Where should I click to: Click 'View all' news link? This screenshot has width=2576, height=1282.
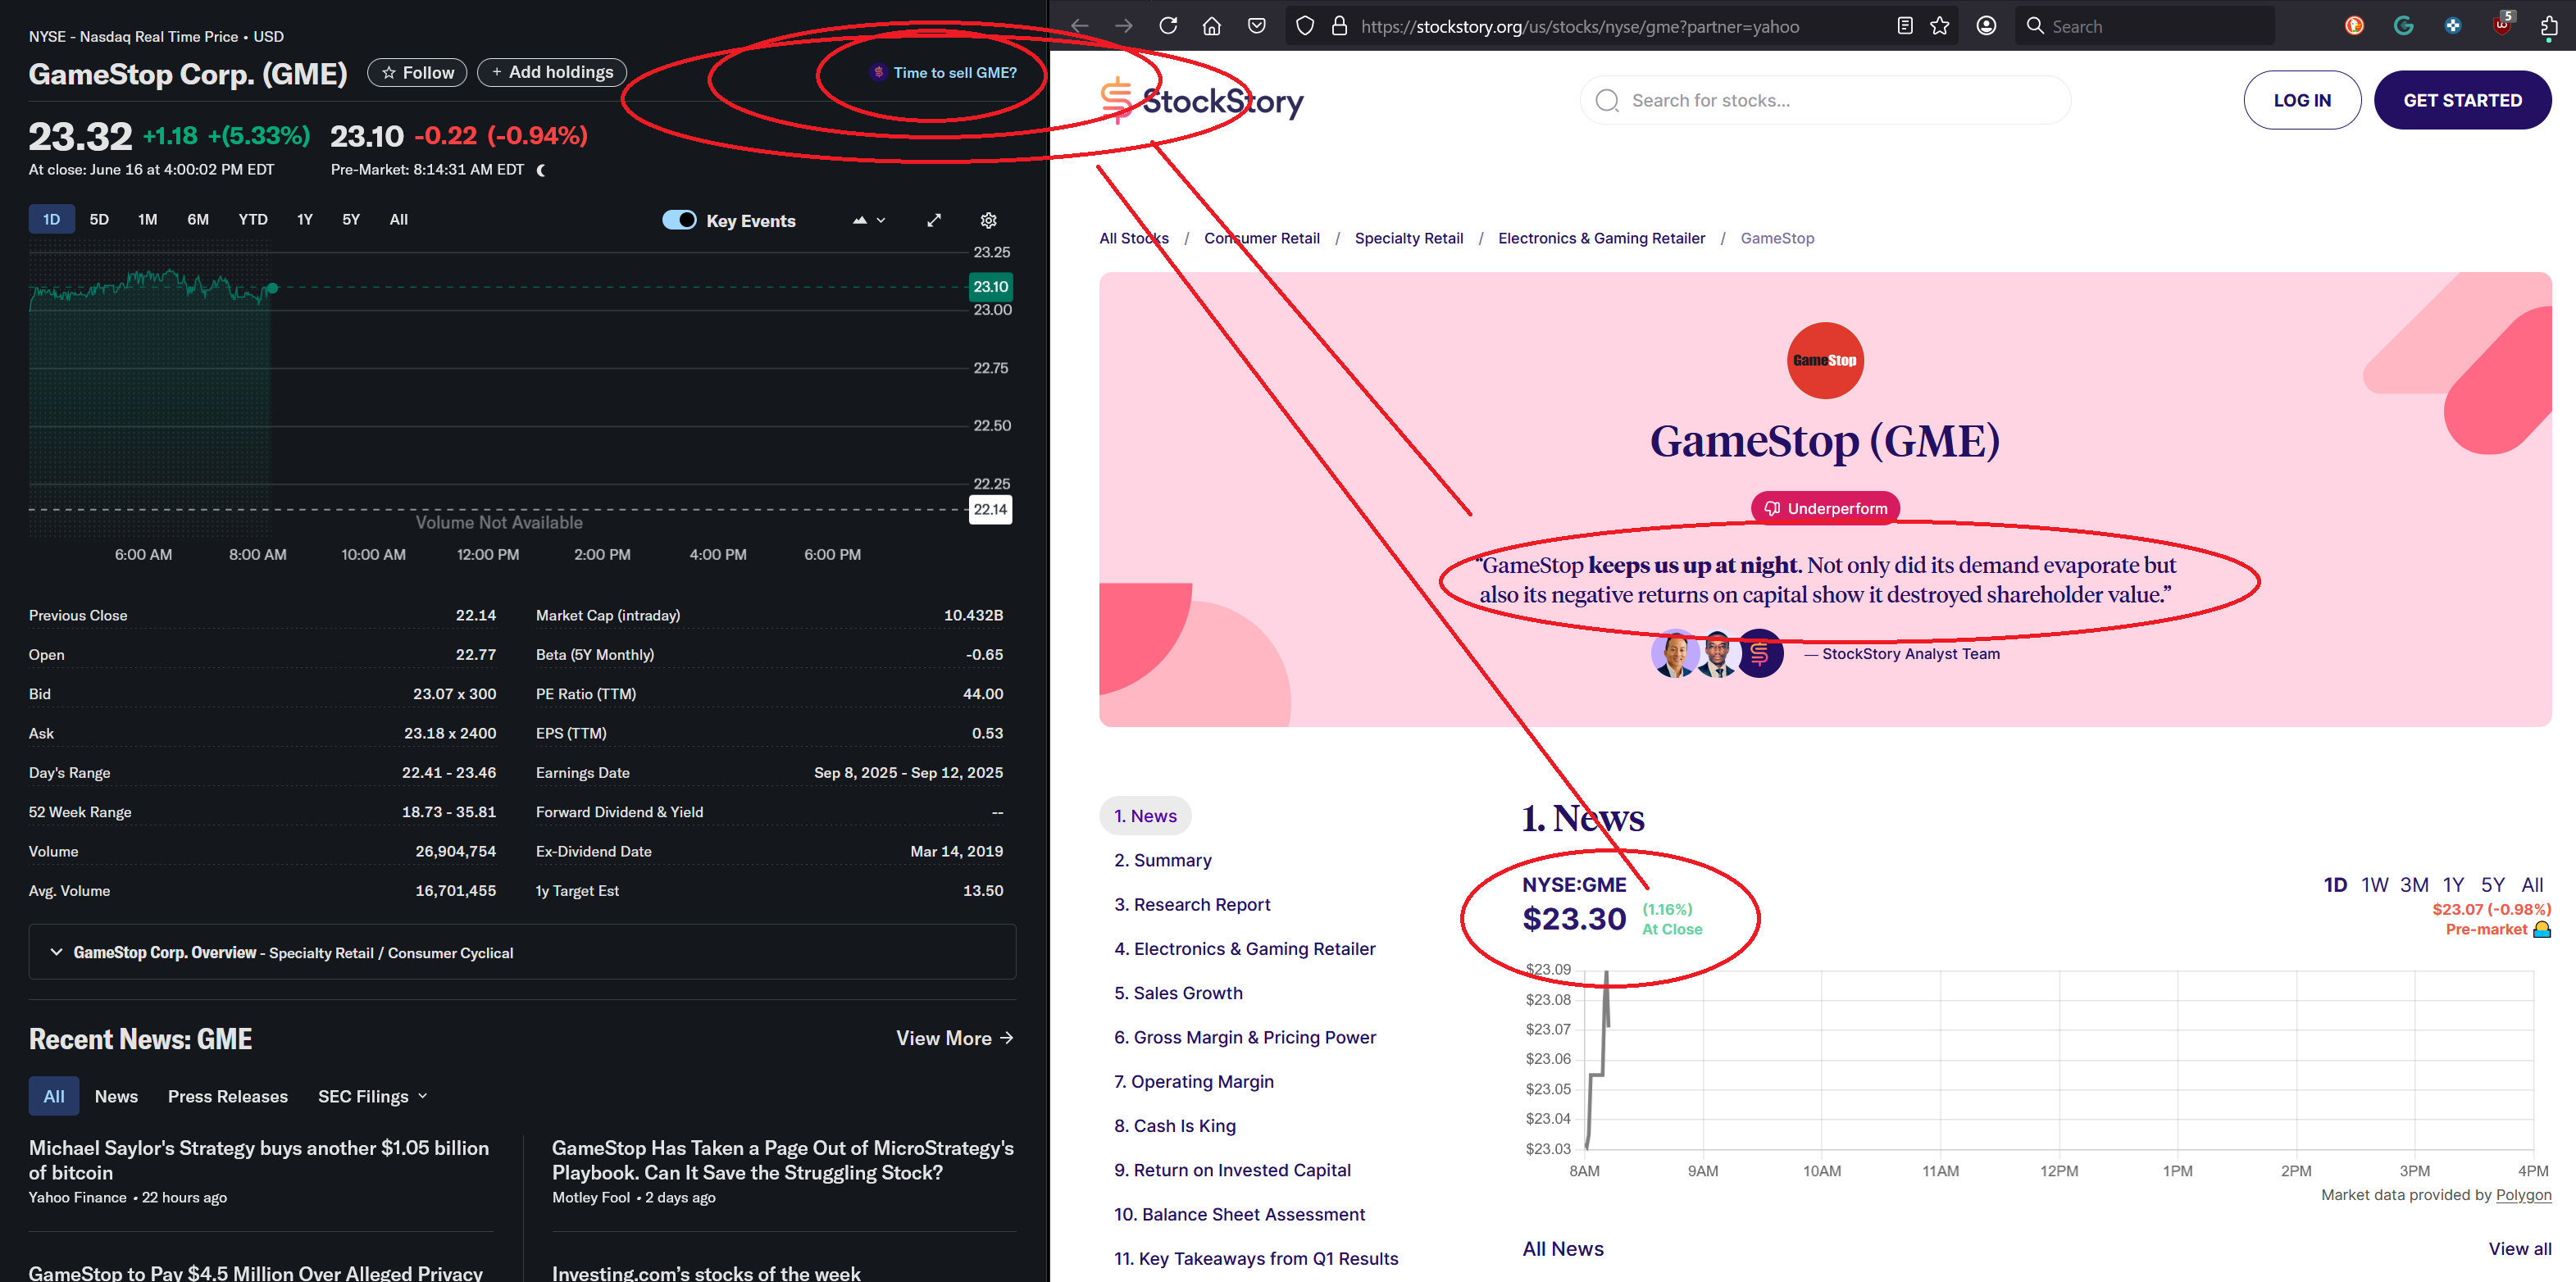(x=2519, y=1249)
